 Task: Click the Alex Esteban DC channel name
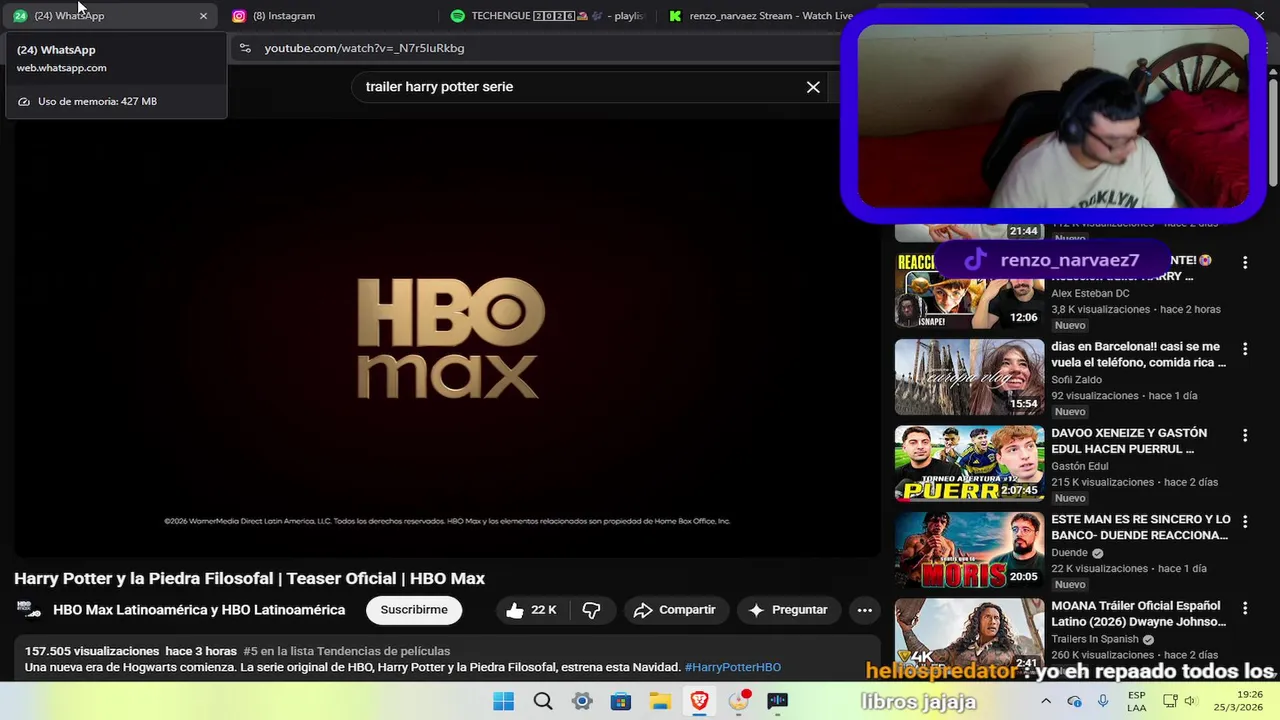pyautogui.click(x=1090, y=293)
